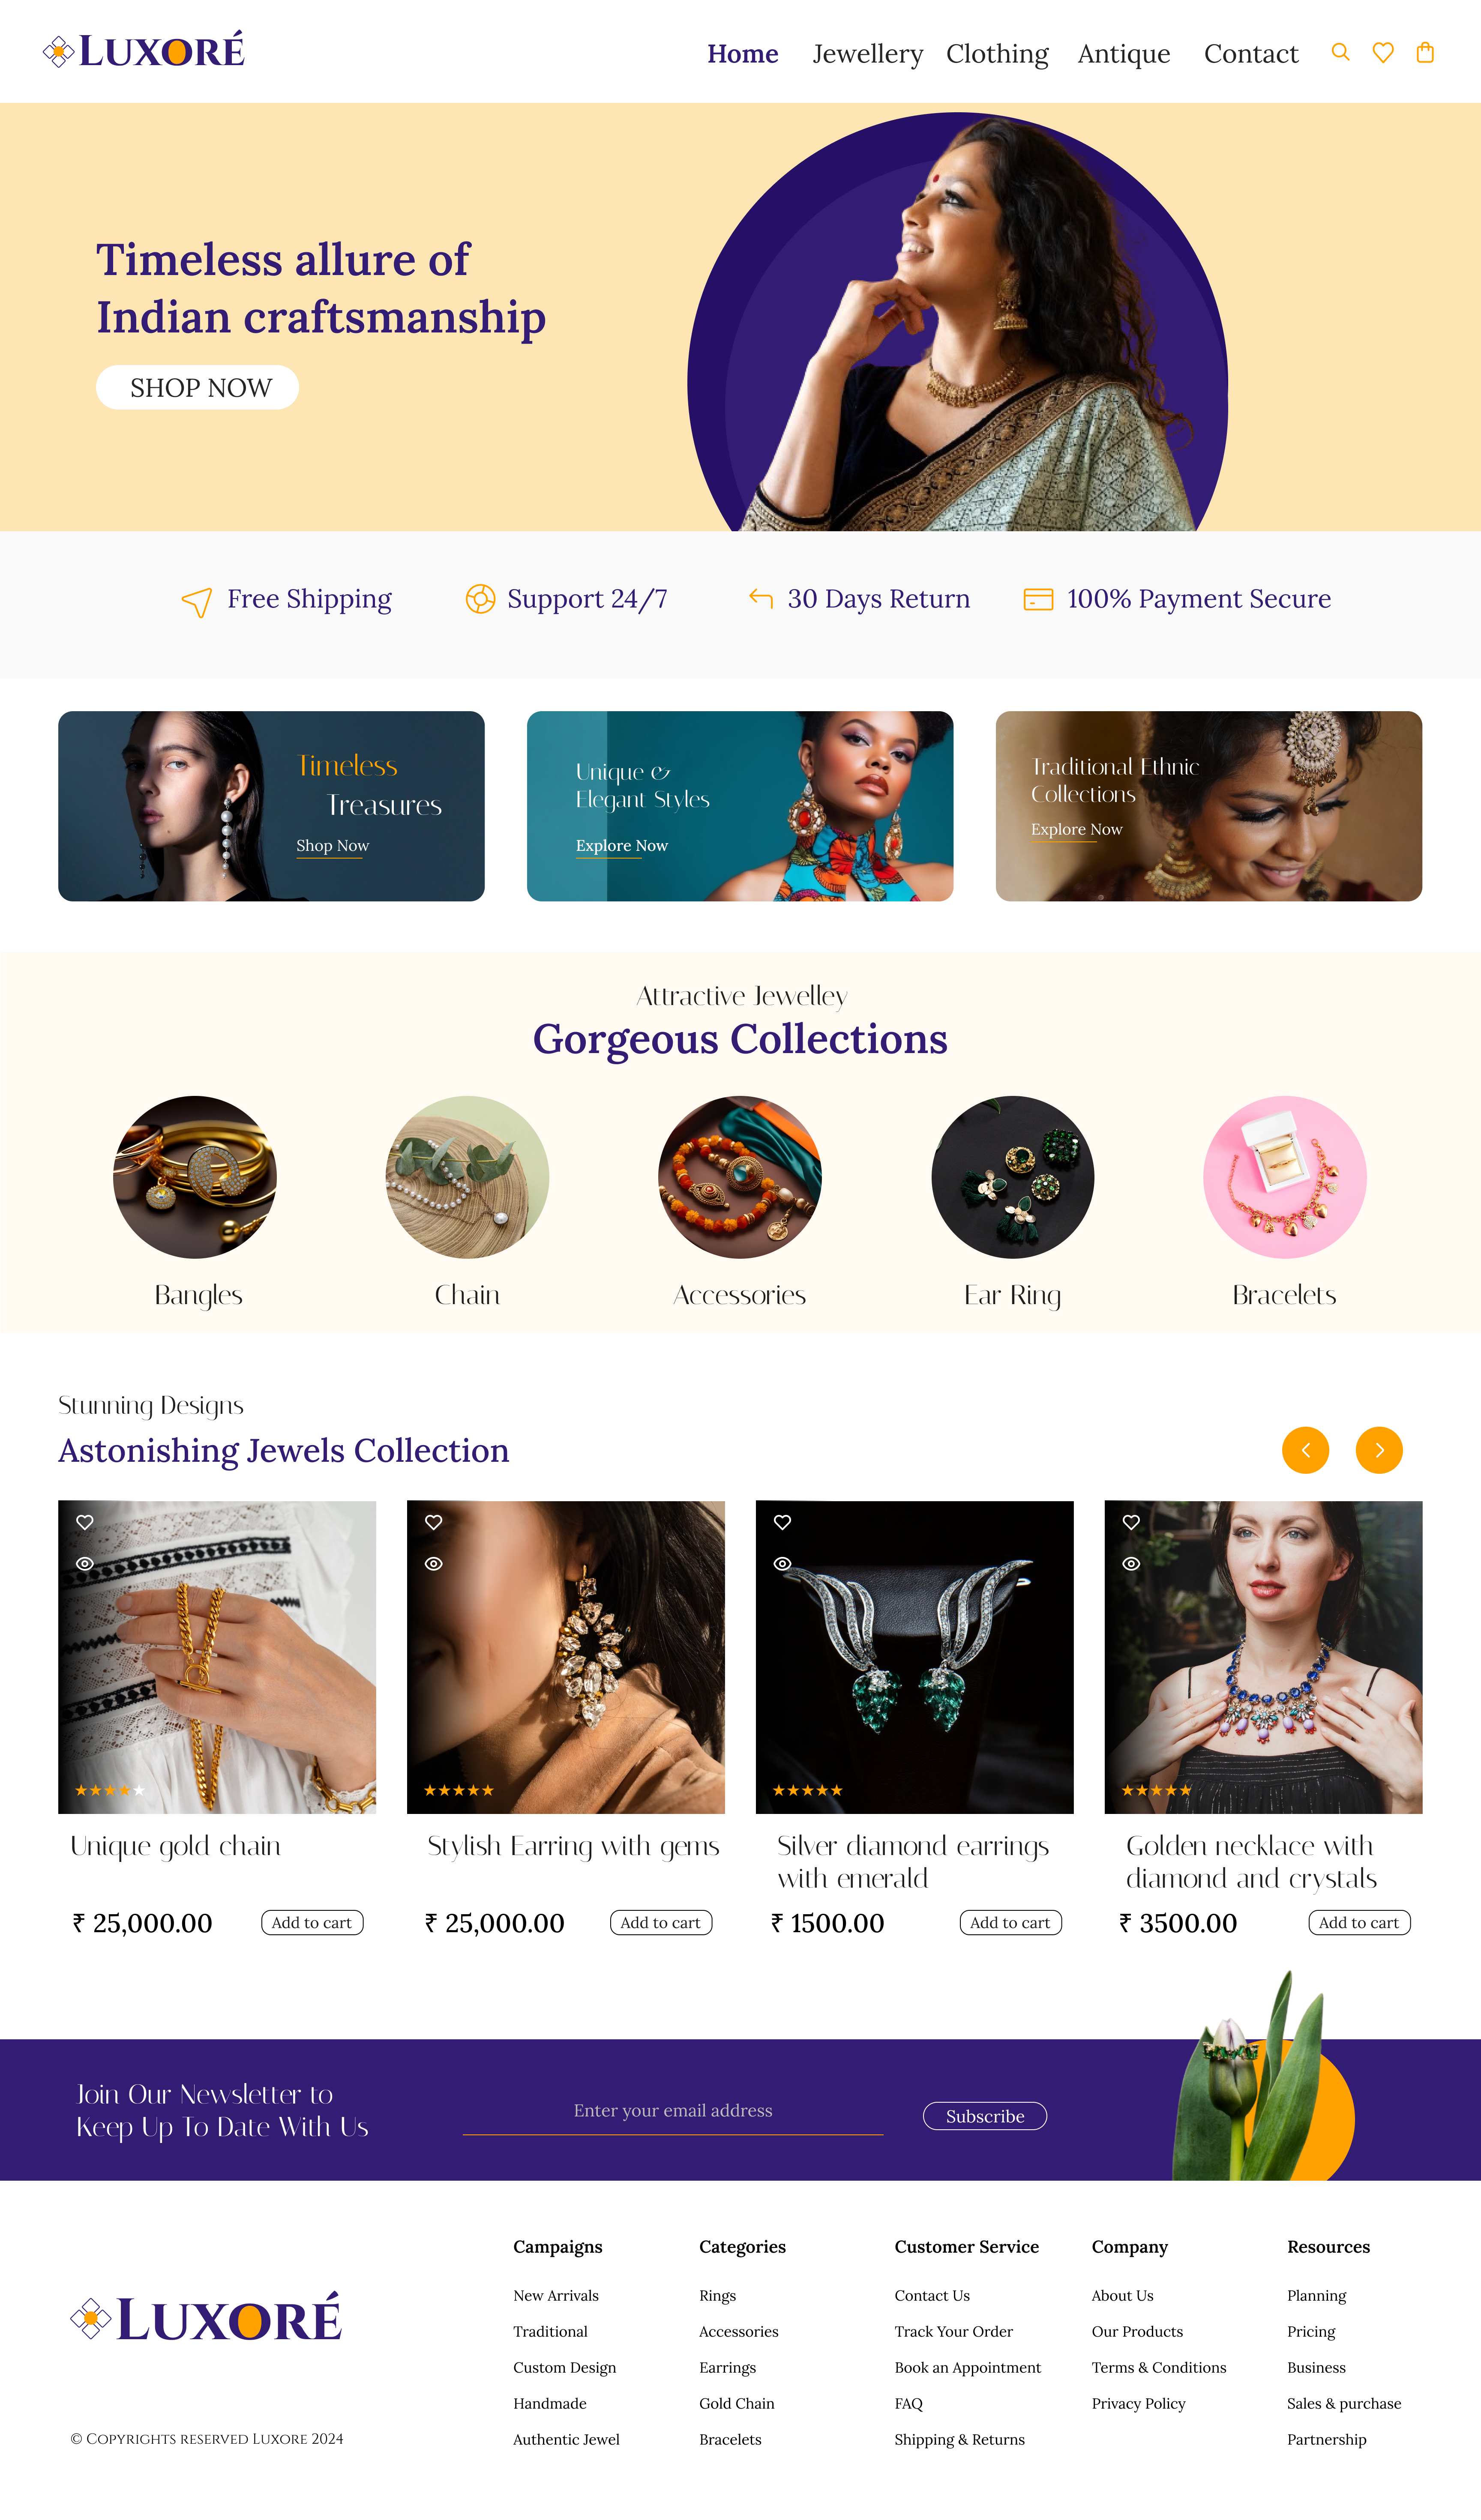
Task: Click the newsletter email address field
Action: tap(673, 2111)
